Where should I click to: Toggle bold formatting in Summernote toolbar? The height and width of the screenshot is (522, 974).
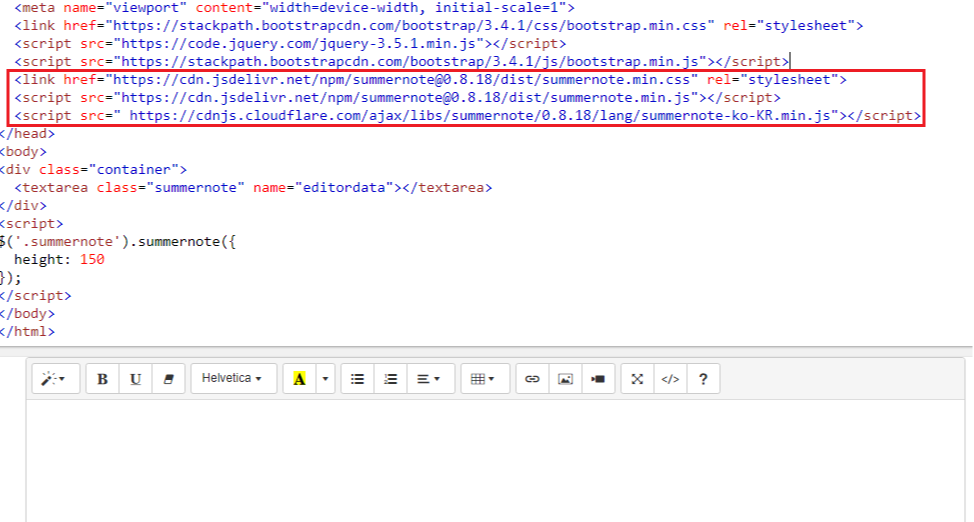pos(102,378)
